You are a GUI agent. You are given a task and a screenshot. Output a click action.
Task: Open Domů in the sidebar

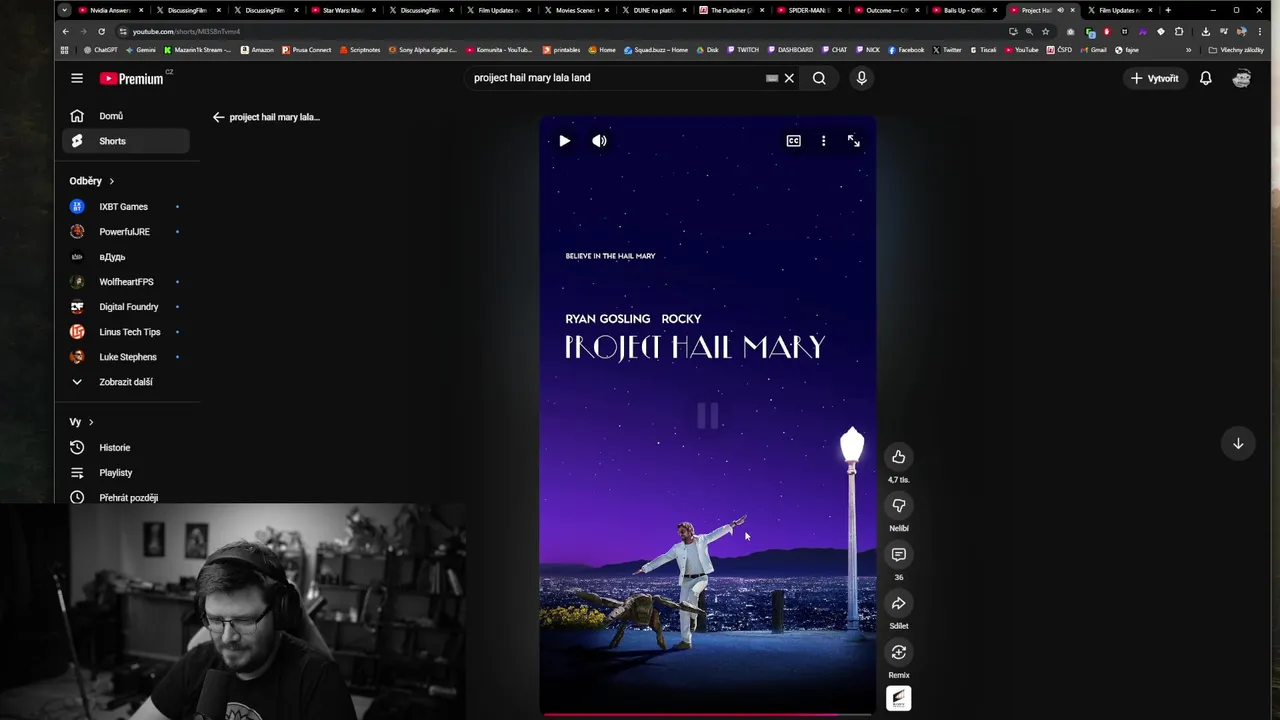coord(125,116)
